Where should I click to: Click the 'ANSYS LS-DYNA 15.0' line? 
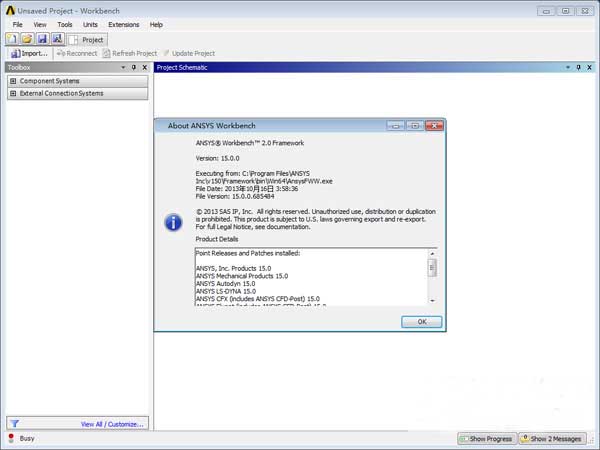click(226, 291)
